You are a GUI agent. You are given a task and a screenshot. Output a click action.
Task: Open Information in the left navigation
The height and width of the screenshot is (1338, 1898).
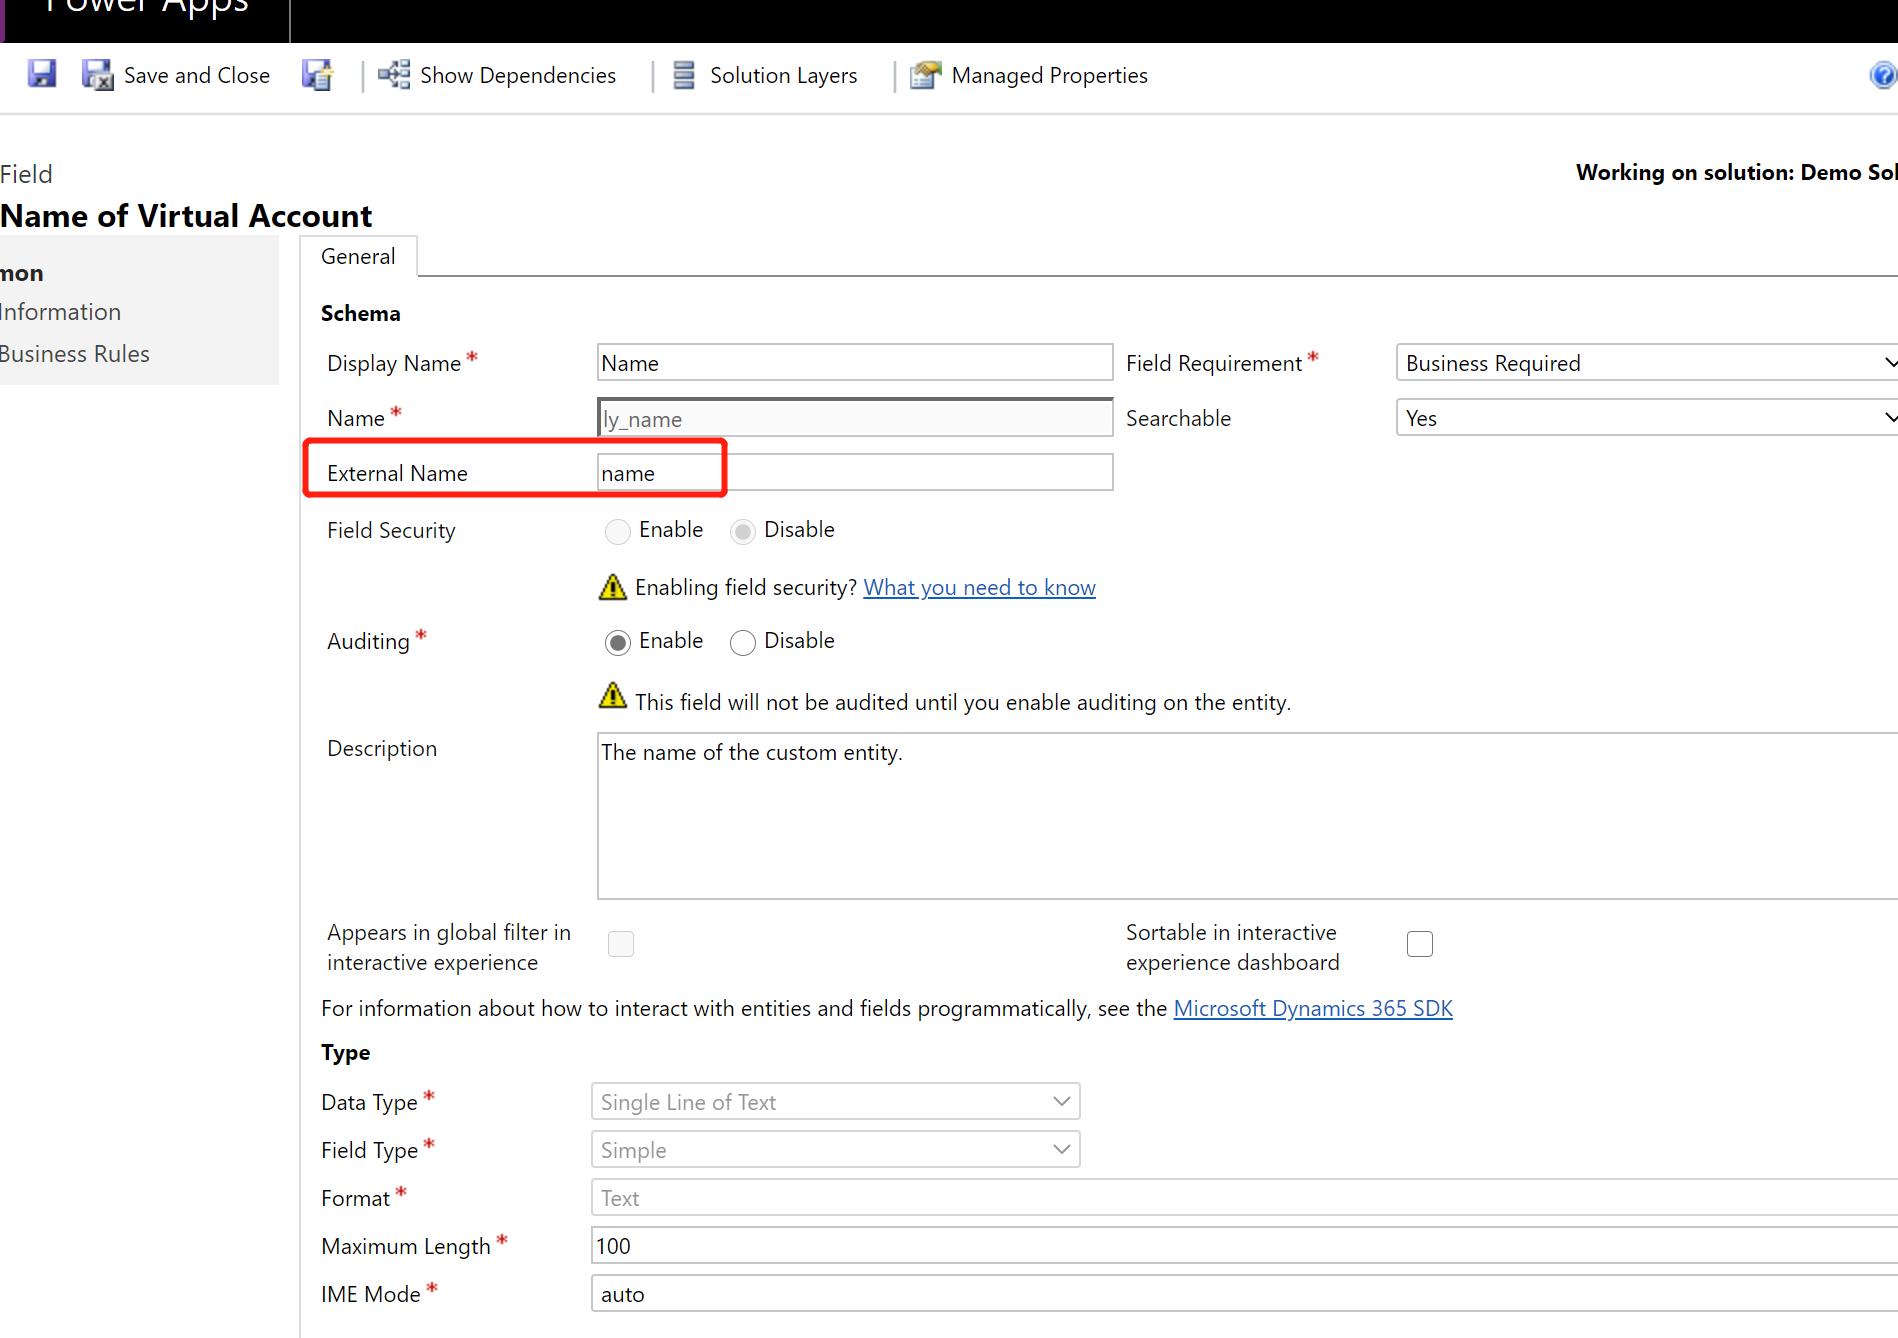pos(60,312)
